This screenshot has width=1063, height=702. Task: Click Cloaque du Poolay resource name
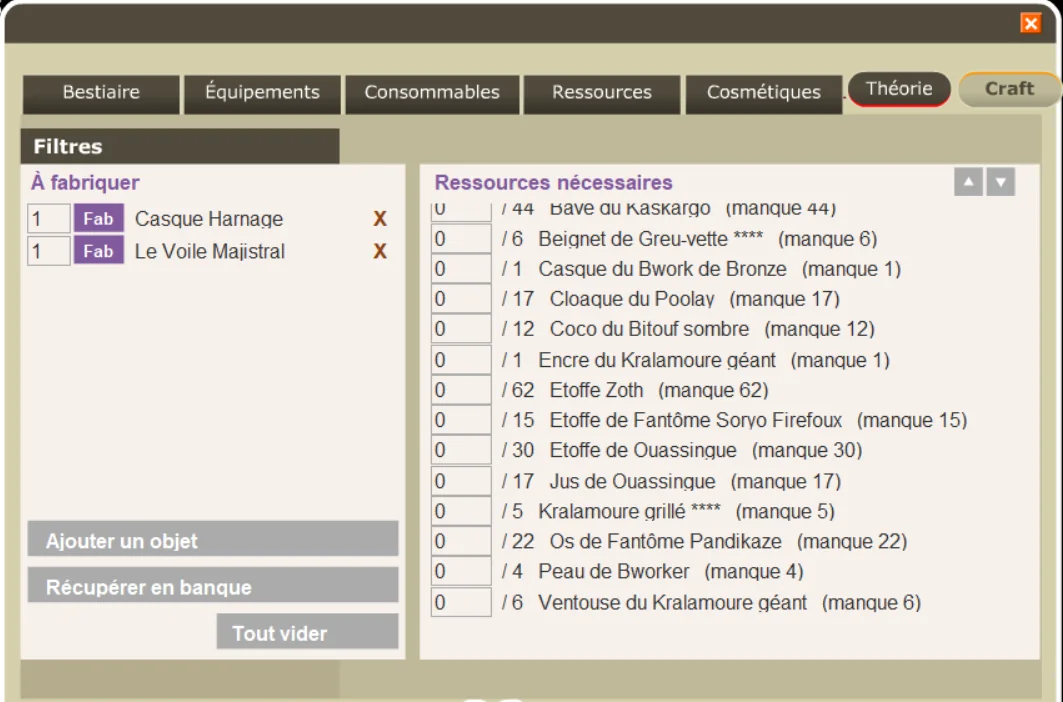click(x=632, y=298)
